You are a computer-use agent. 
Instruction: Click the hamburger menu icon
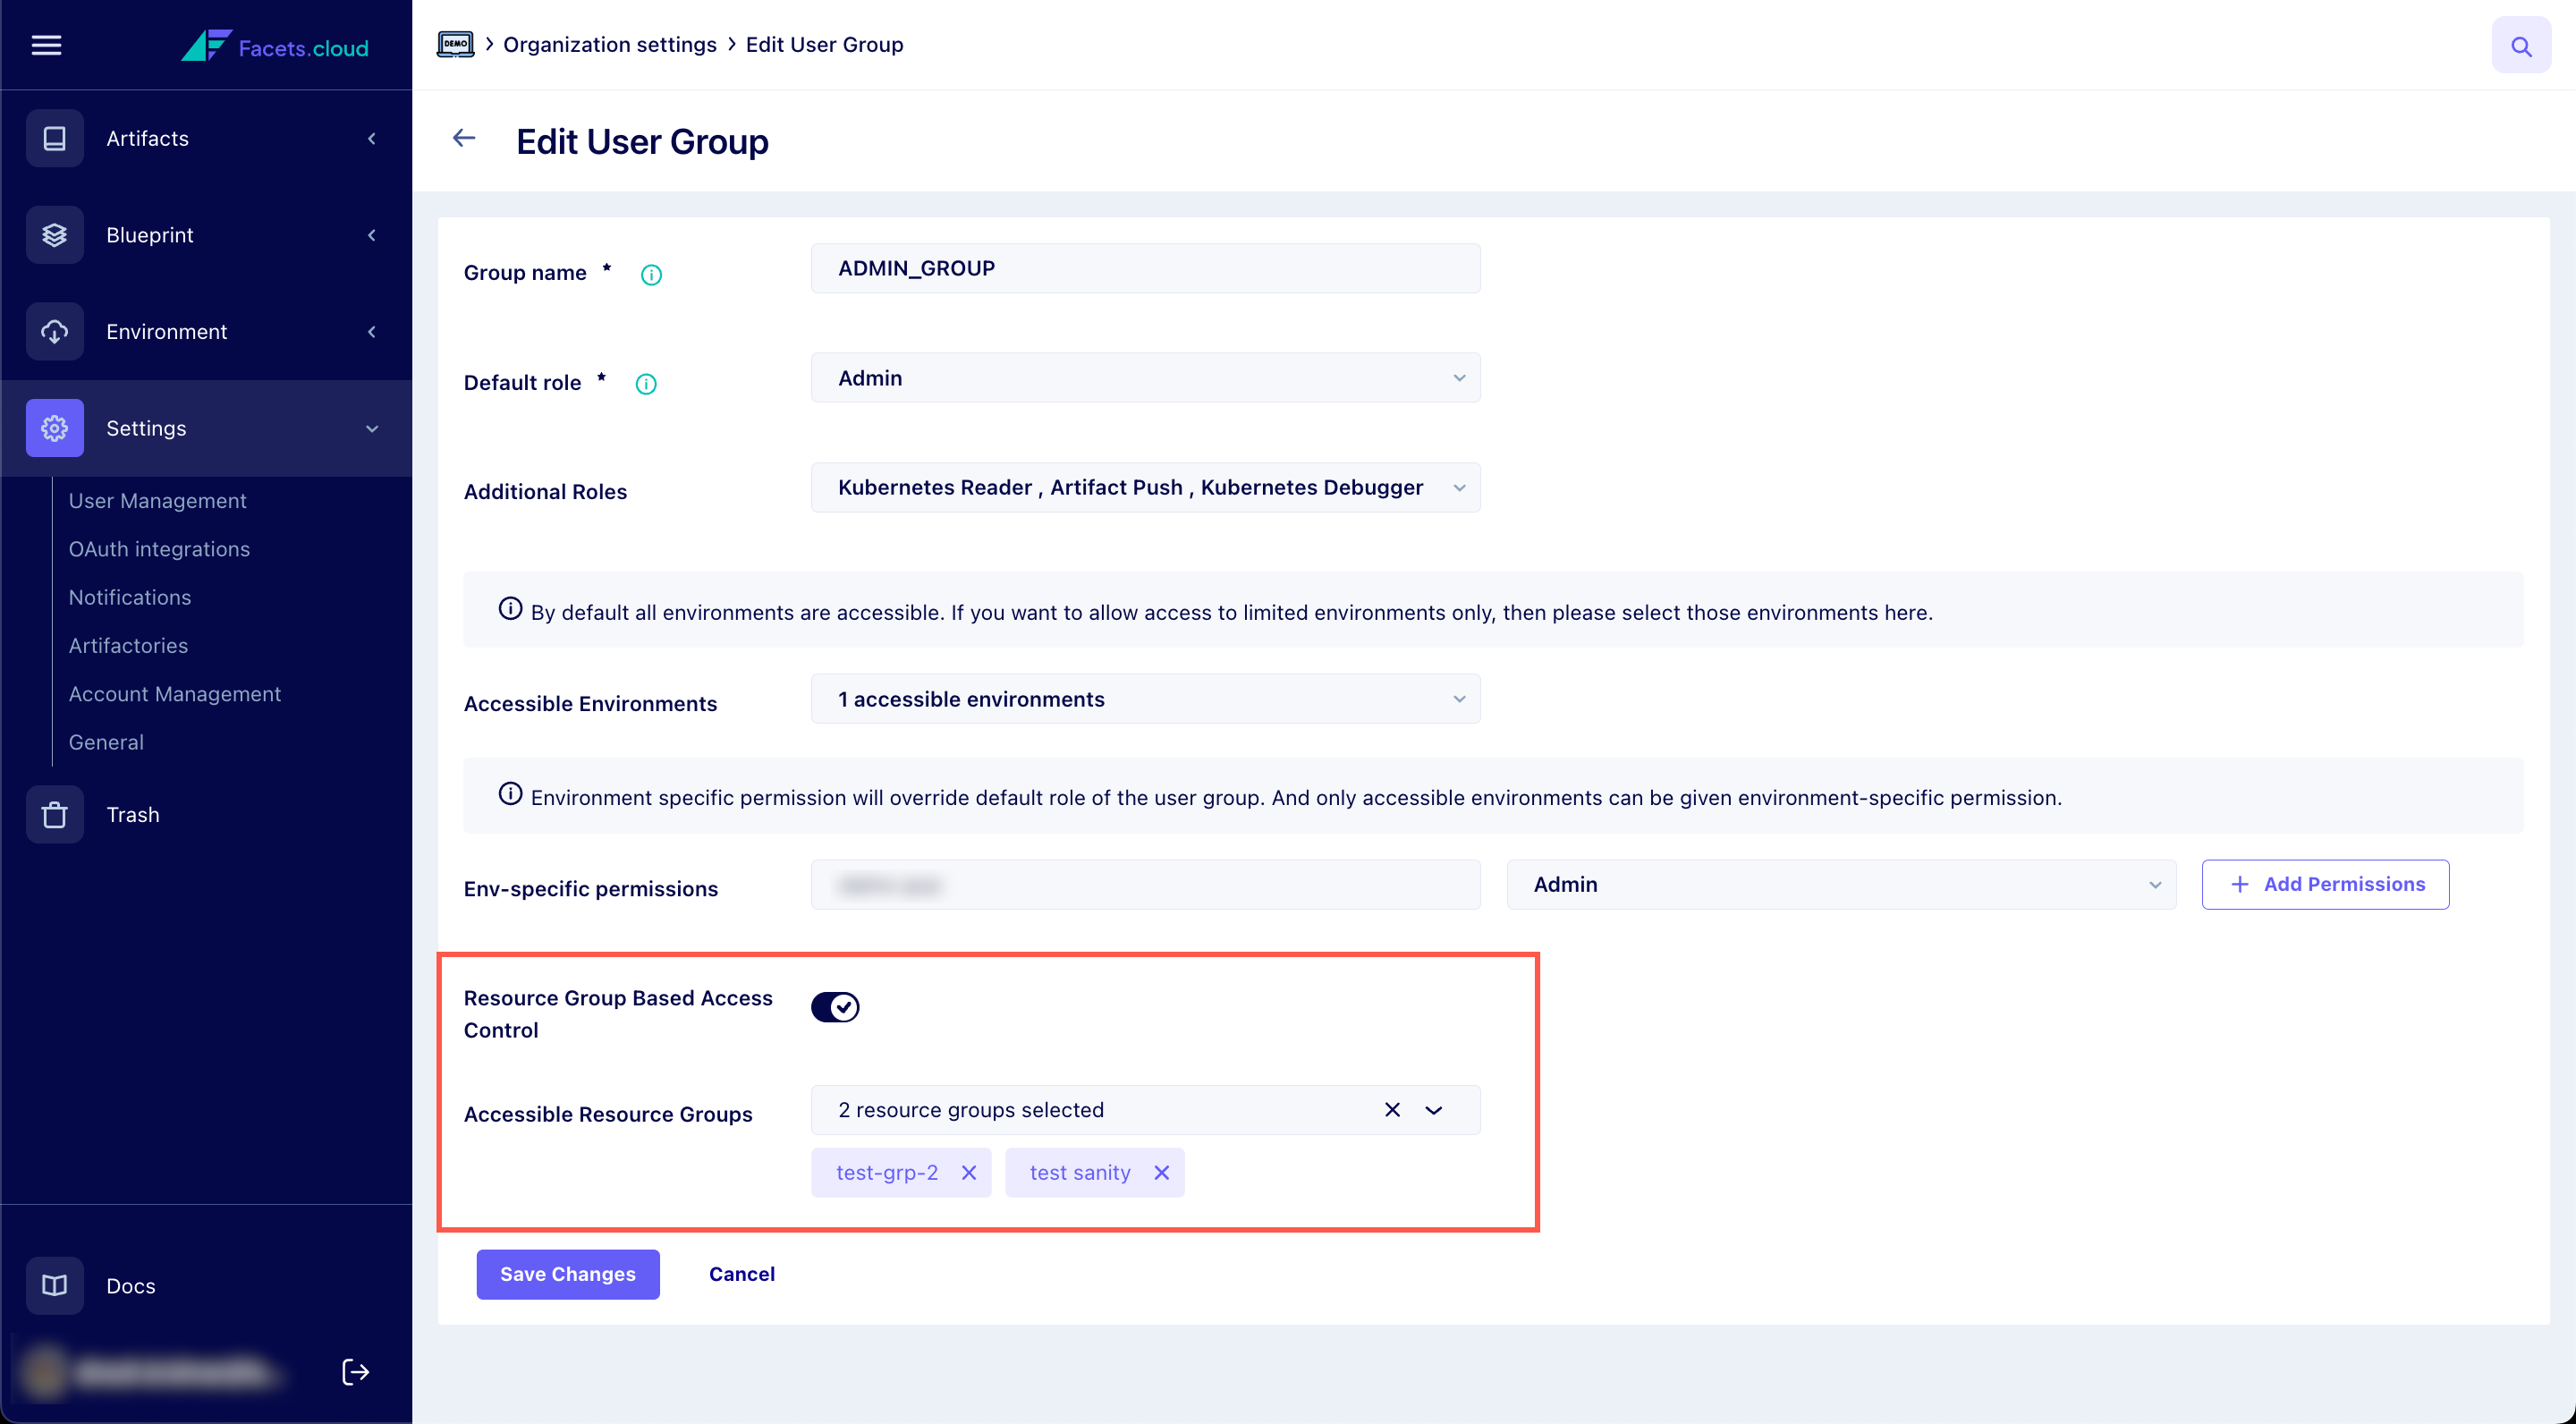pyautogui.click(x=46, y=45)
